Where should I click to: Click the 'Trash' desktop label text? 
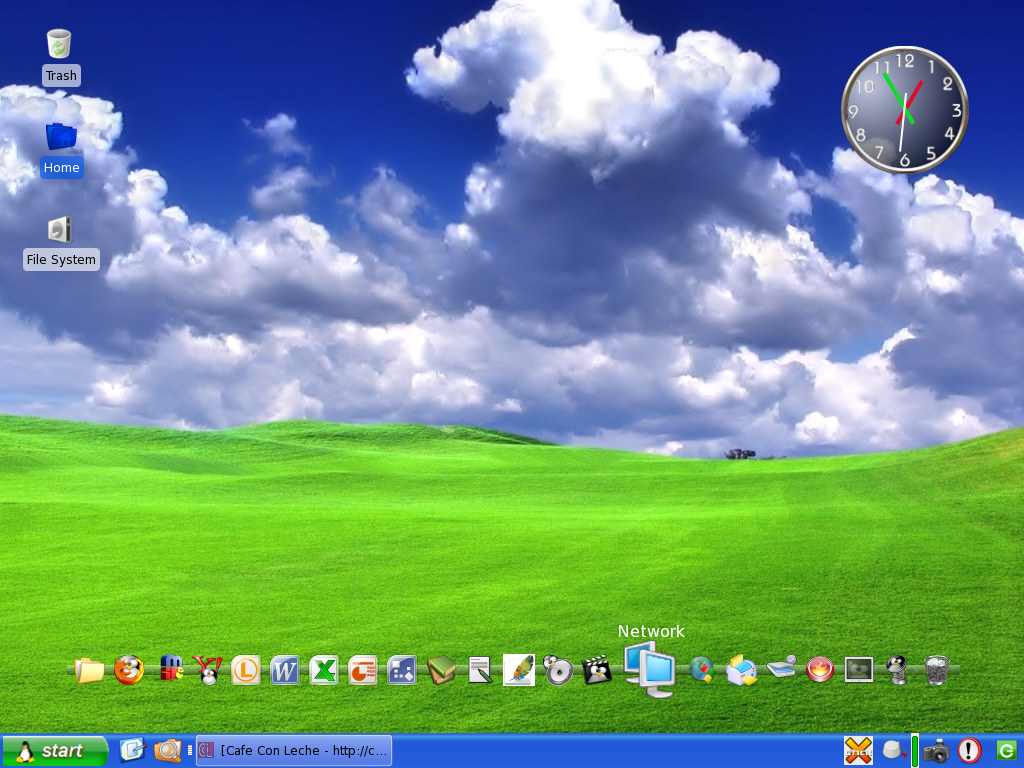(61, 76)
